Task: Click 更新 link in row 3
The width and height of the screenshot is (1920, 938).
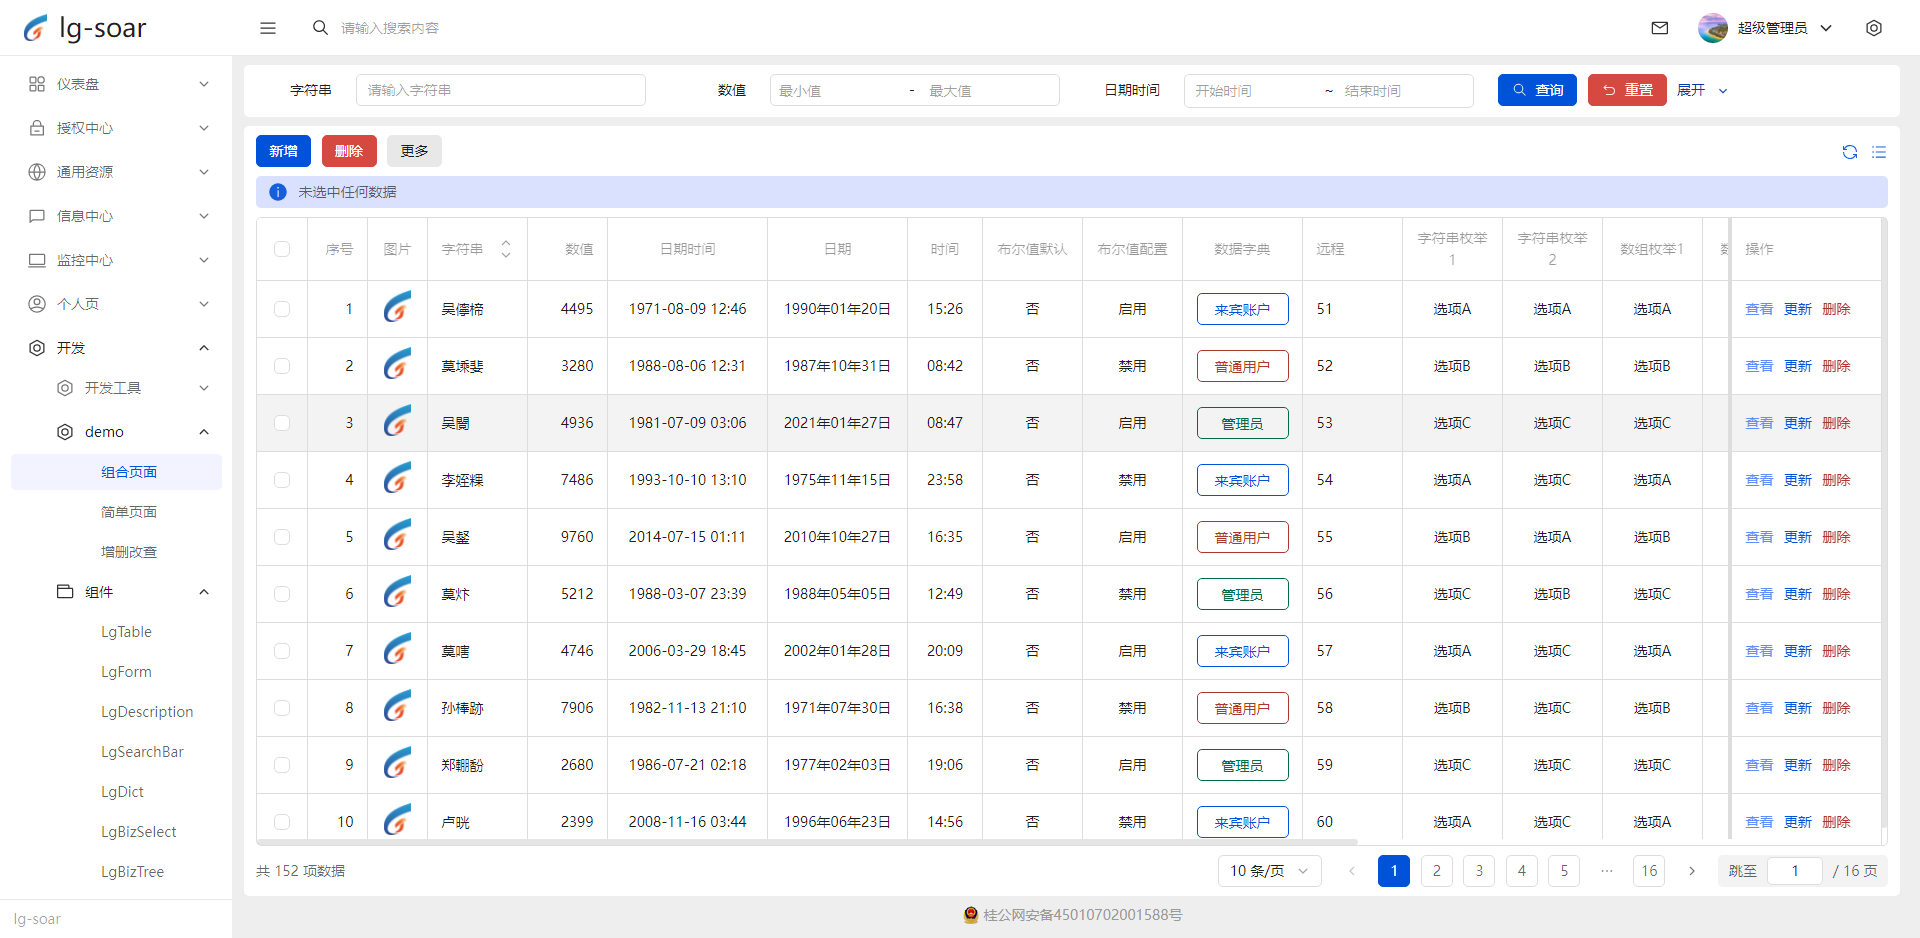Action: click(1797, 423)
